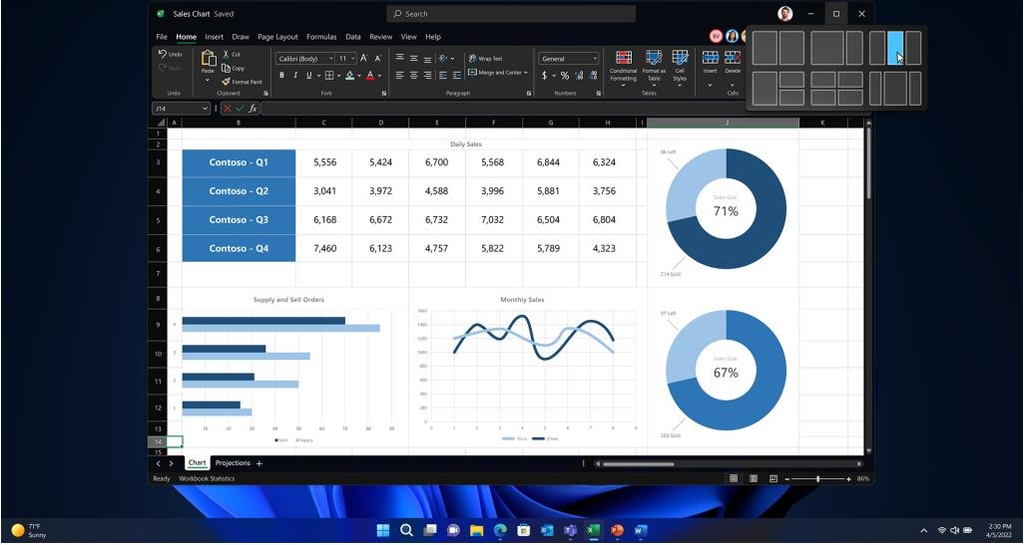Image resolution: width=1024 pixels, height=545 pixels.
Task: Click the fx Insert Function icon
Action: (253, 108)
